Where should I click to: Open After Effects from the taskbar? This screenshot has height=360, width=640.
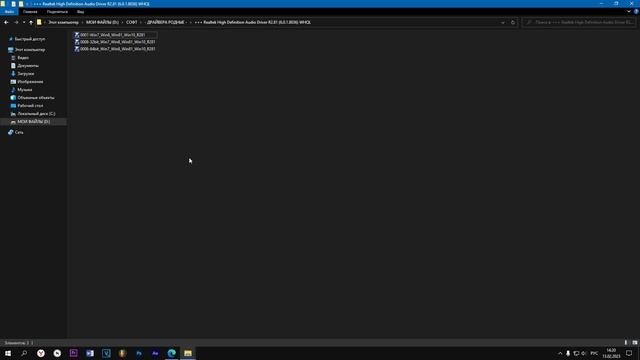click(155, 353)
